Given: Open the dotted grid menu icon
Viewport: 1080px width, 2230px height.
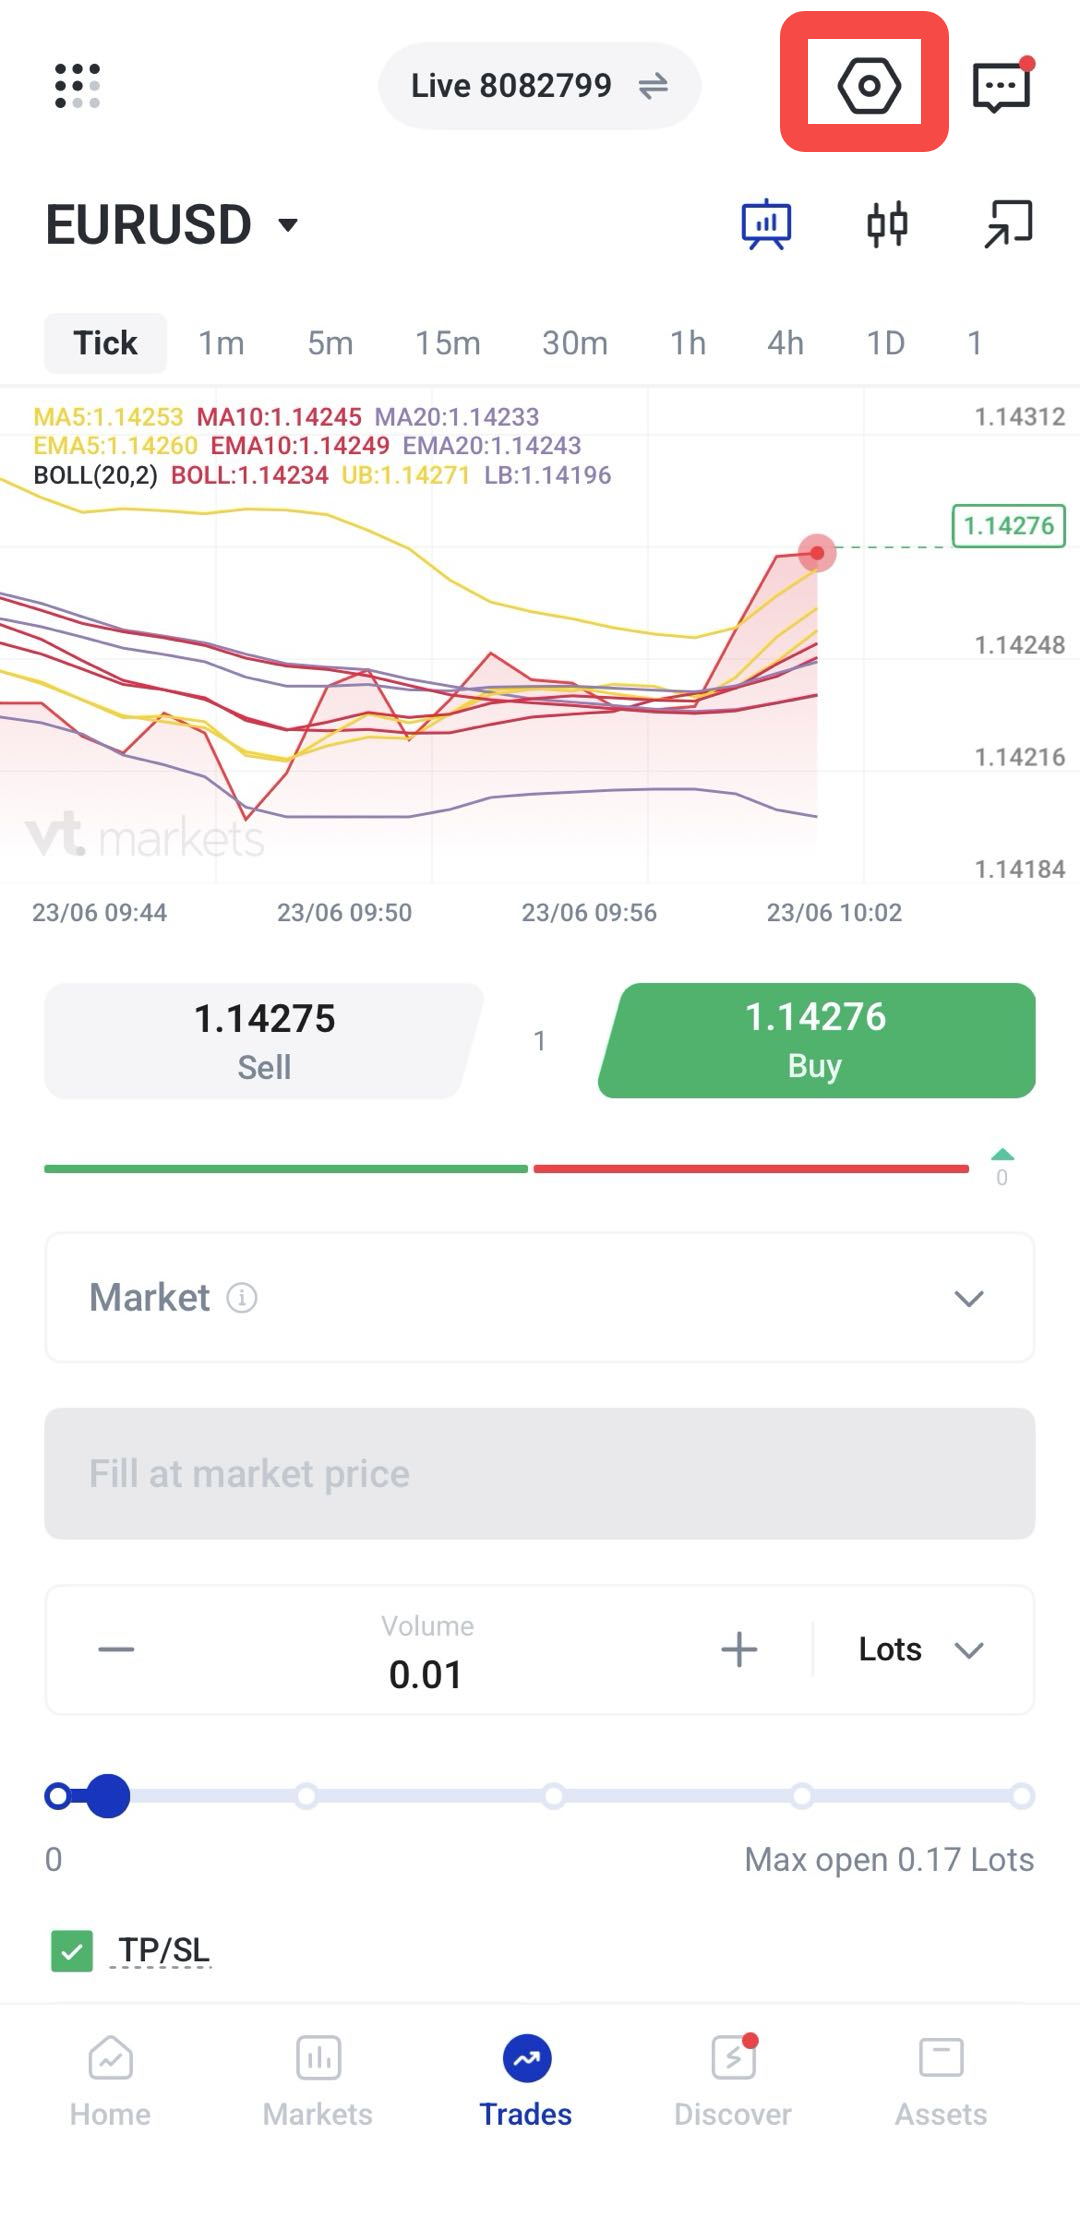Looking at the screenshot, I should tap(77, 86).
